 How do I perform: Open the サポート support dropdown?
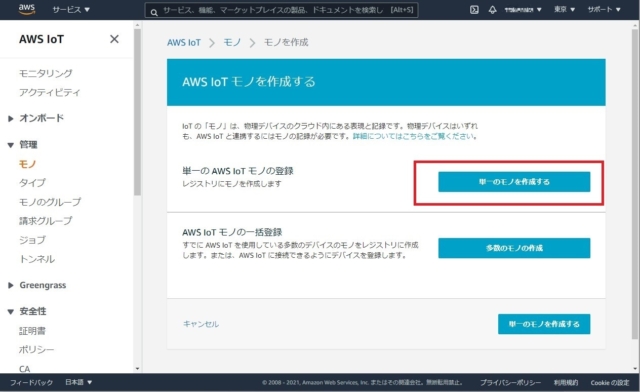pyautogui.click(x=604, y=9)
